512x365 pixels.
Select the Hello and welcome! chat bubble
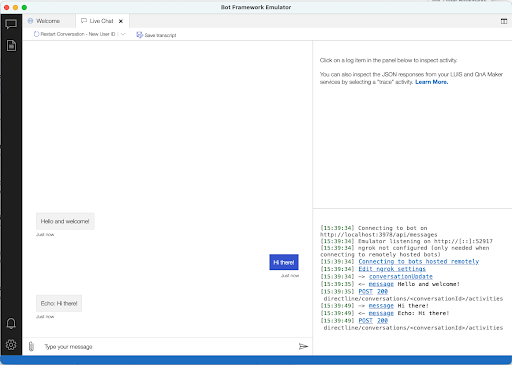[65, 221]
